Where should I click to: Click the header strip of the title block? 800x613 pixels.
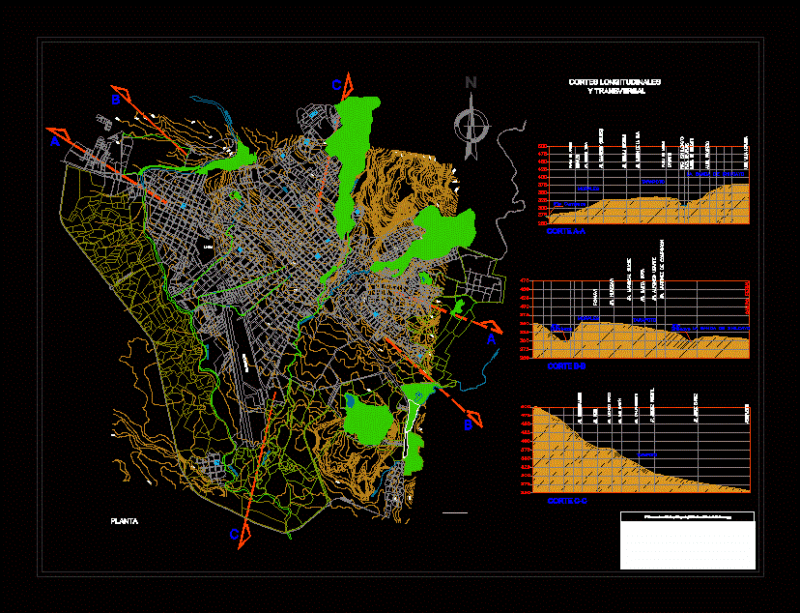(x=687, y=517)
